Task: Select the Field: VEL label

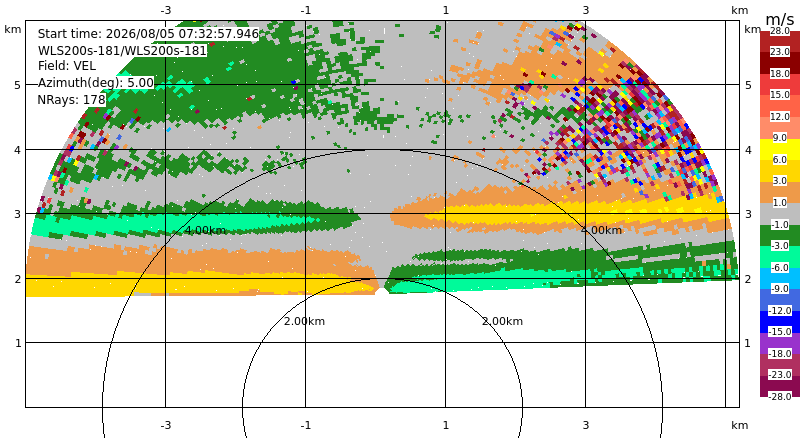Action: [x=67, y=66]
